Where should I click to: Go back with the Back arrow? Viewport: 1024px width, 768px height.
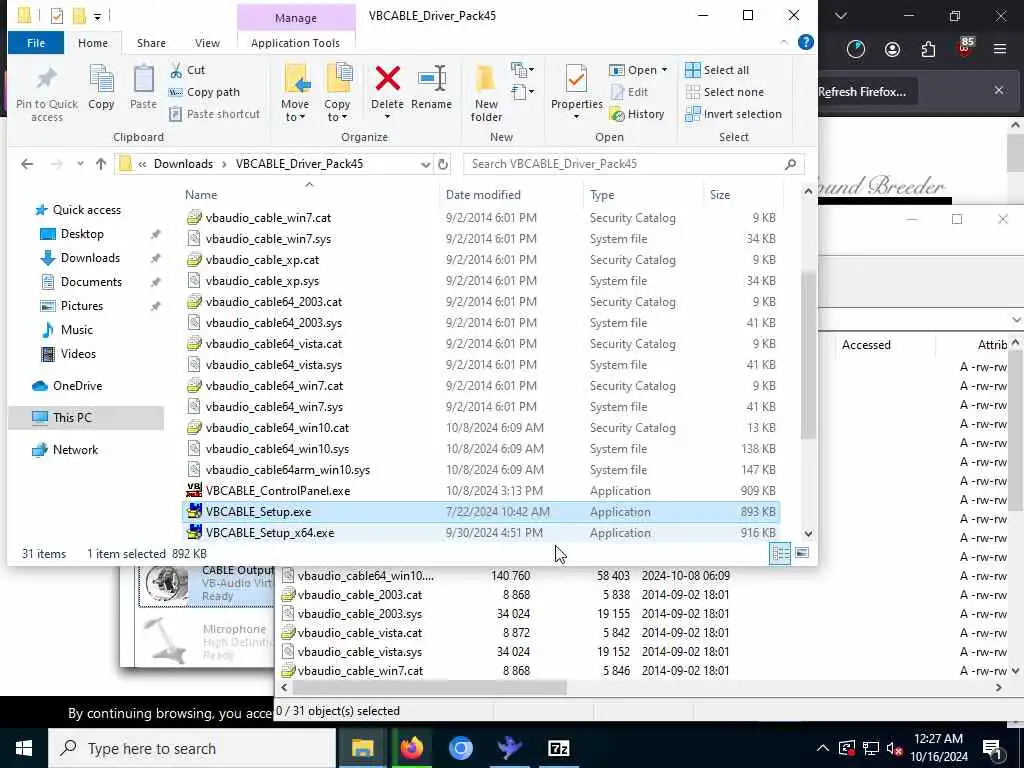(27, 164)
